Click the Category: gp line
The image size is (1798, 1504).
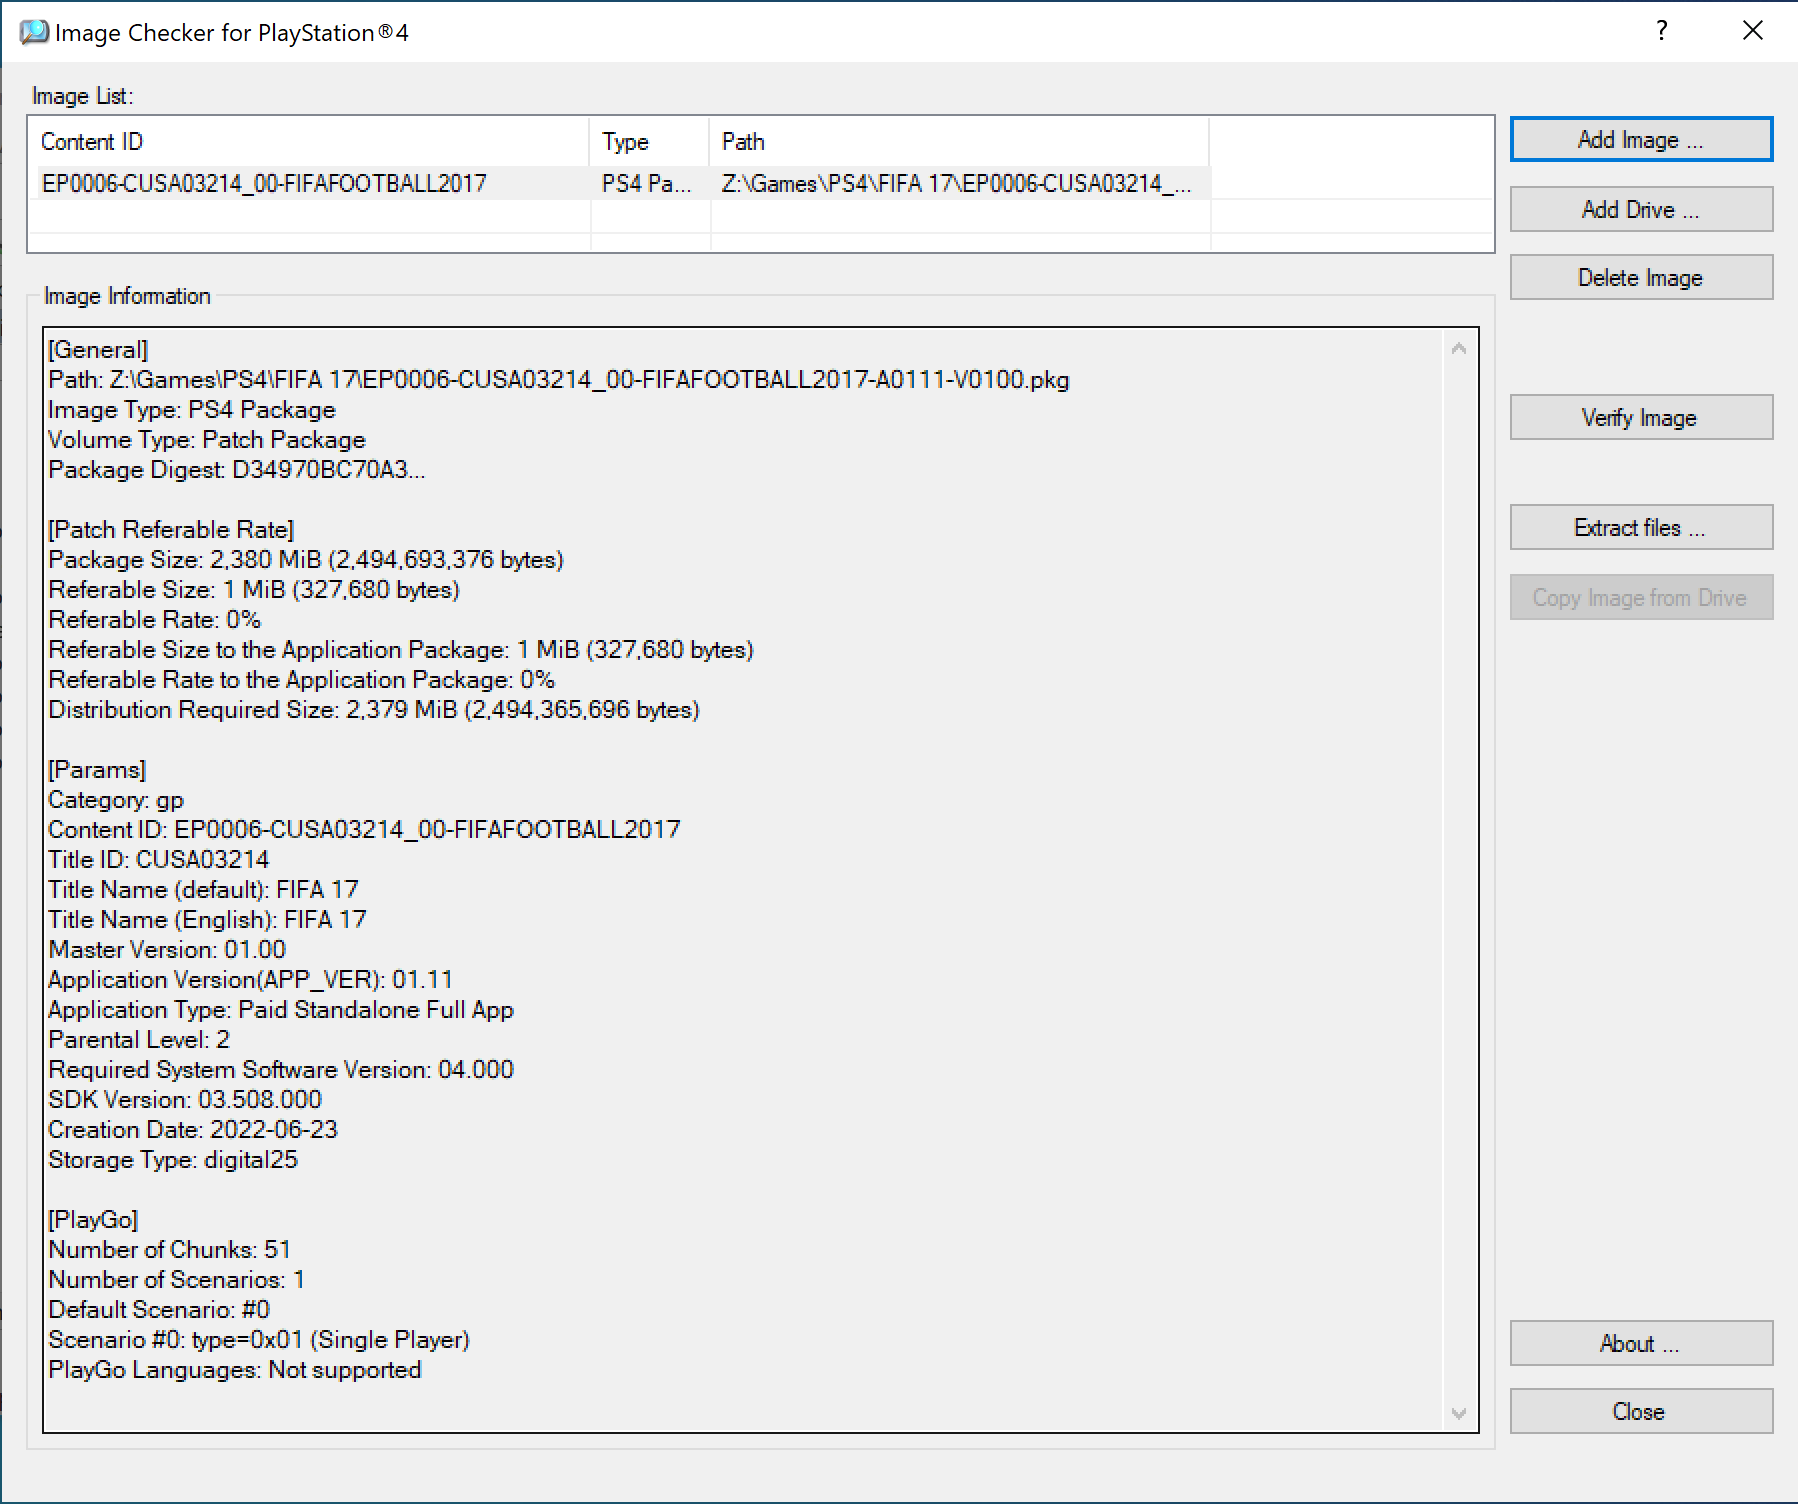[116, 799]
